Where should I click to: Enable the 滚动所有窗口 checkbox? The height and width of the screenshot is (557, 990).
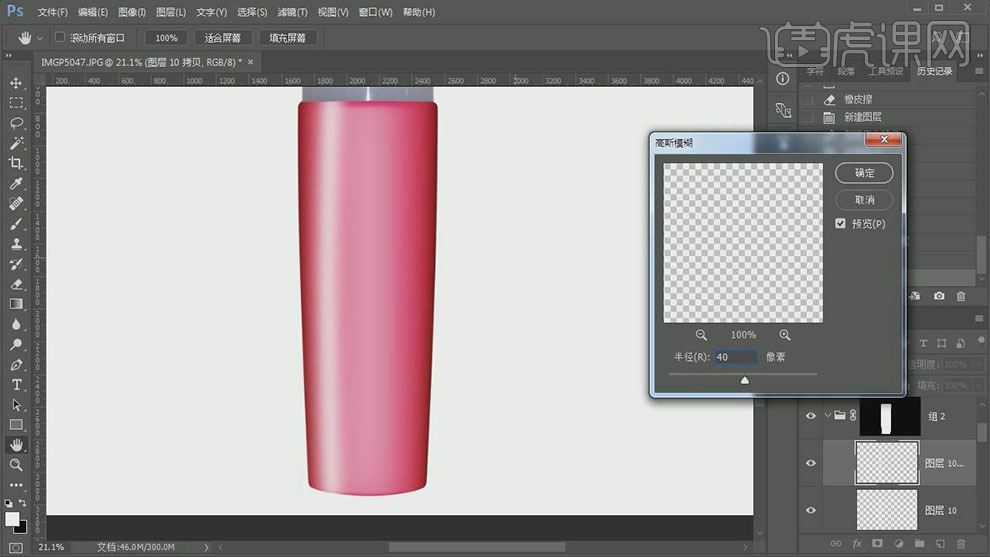(60, 38)
